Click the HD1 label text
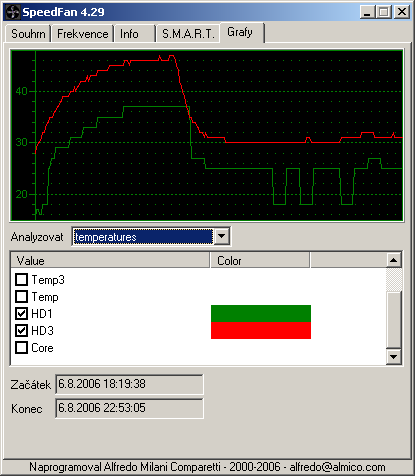The height and width of the screenshot is (476, 415). tap(42, 314)
